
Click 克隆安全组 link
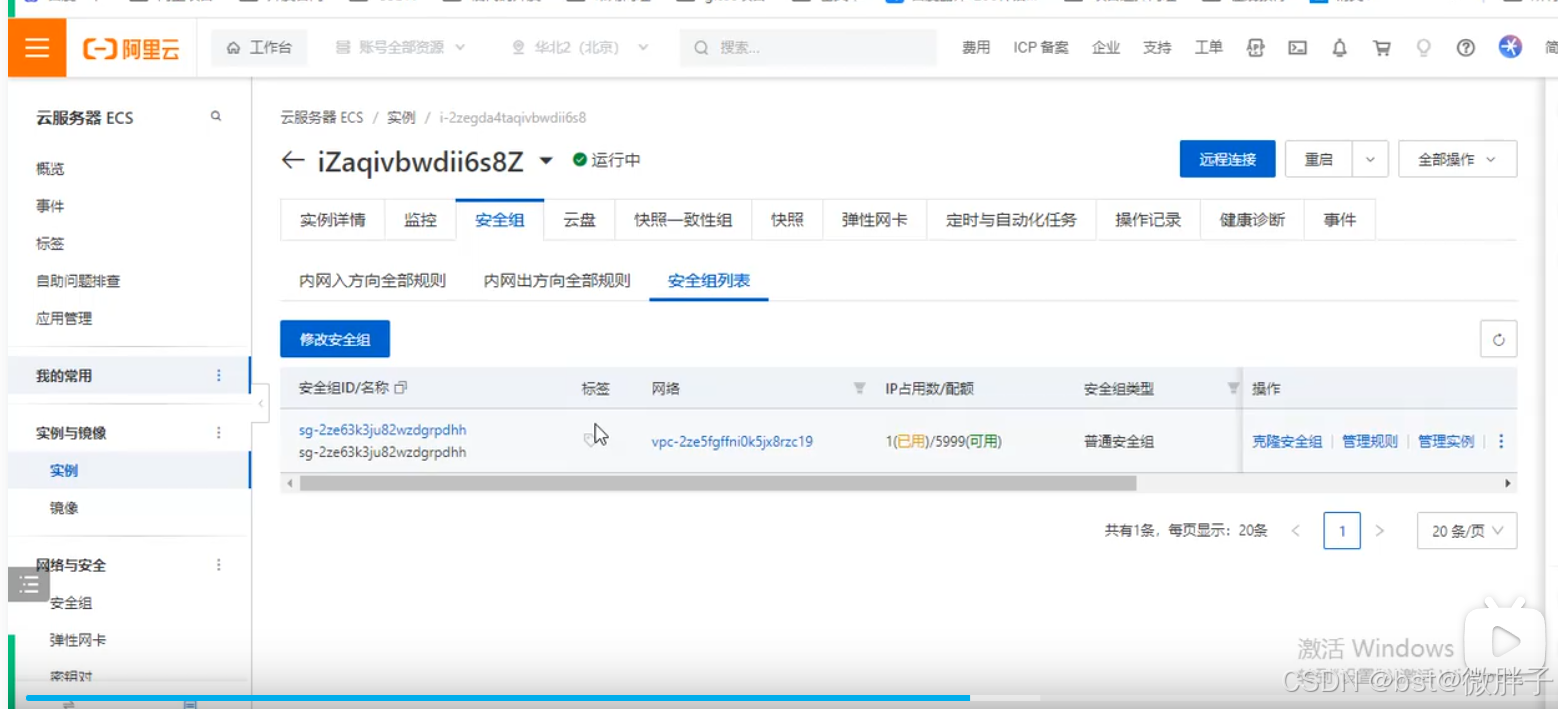pos(1287,441)
